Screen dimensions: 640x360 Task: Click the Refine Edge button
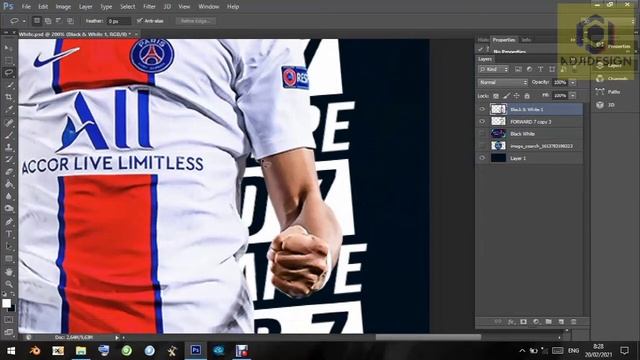pos(196,21)
